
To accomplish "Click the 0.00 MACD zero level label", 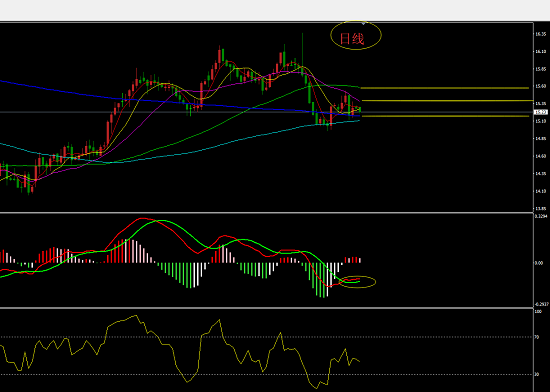I will click(x=539, y=263).
